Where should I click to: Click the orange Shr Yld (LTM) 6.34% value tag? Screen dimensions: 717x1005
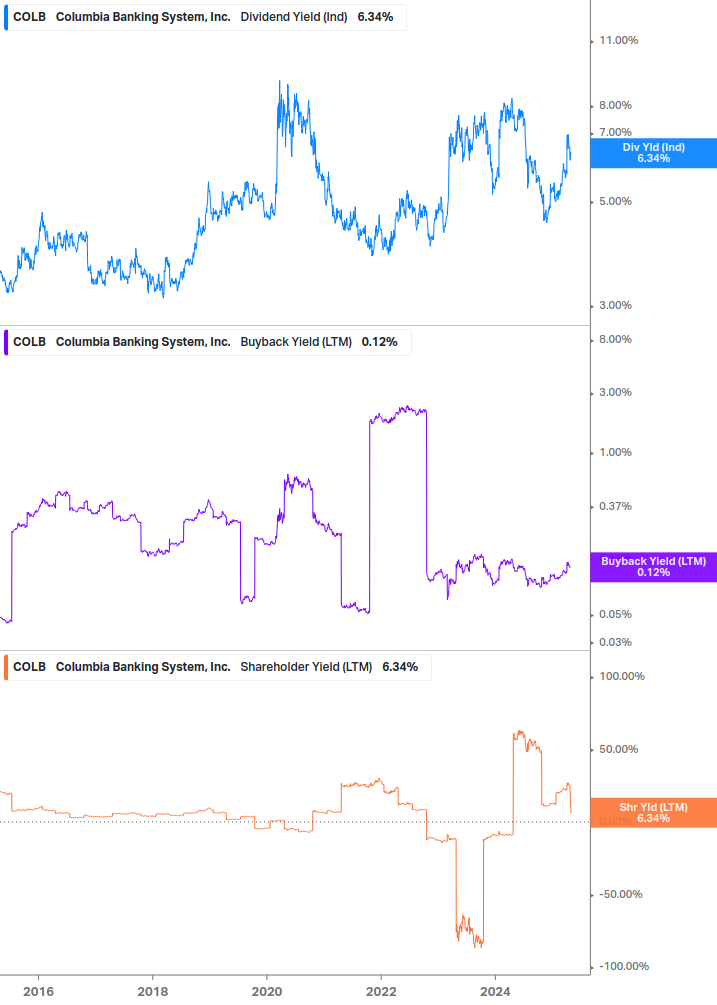tap(654, 813)
